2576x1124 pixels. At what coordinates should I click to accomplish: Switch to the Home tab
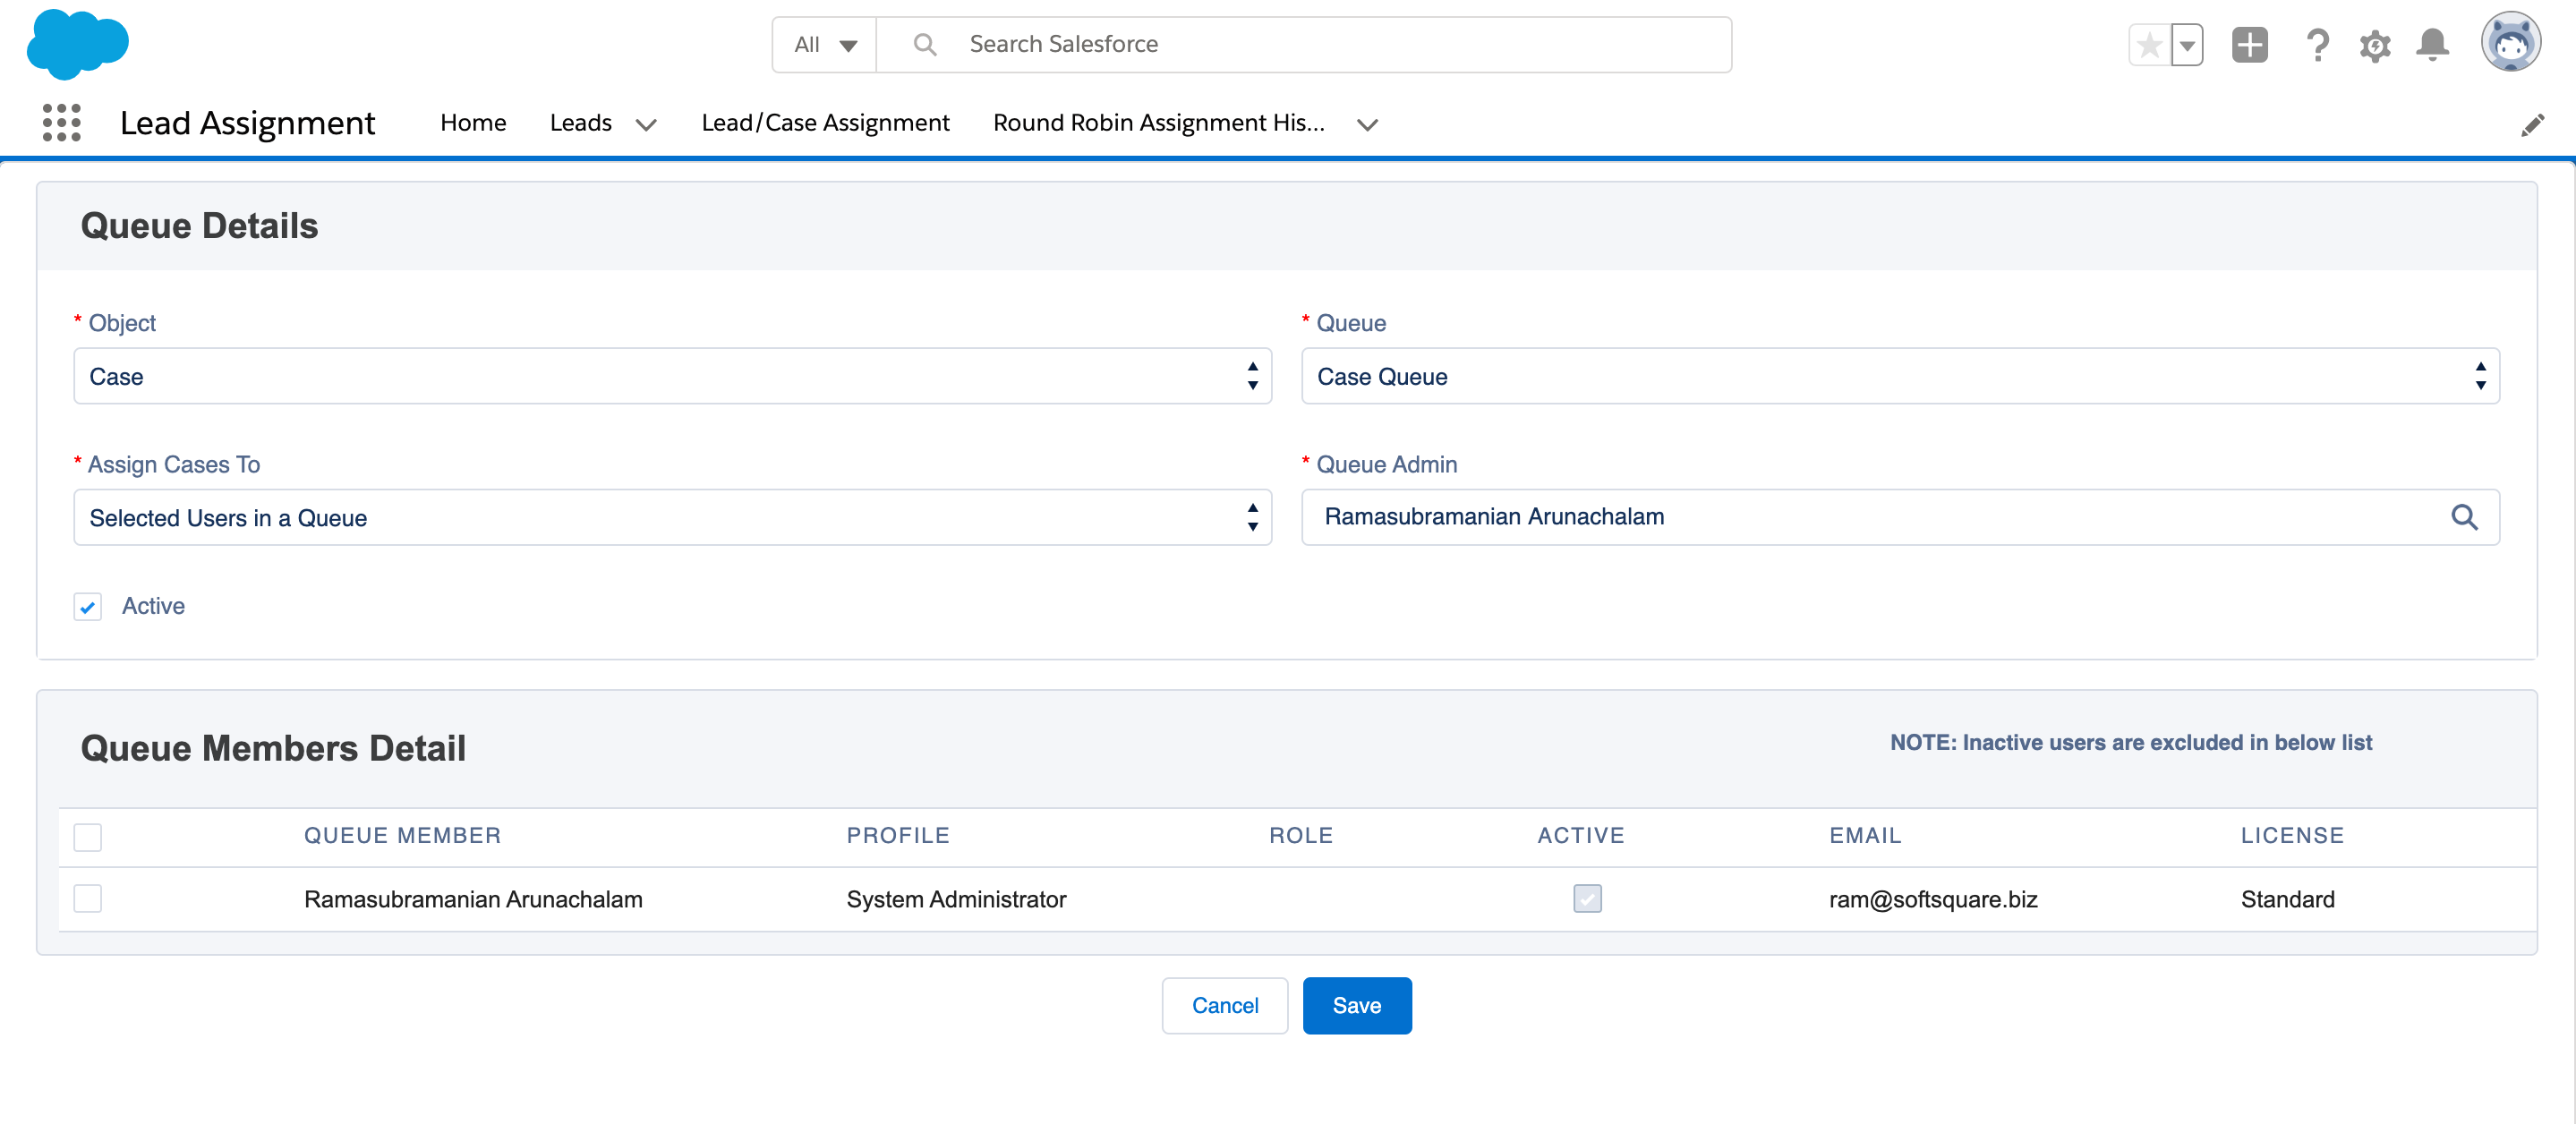point(473,122)
